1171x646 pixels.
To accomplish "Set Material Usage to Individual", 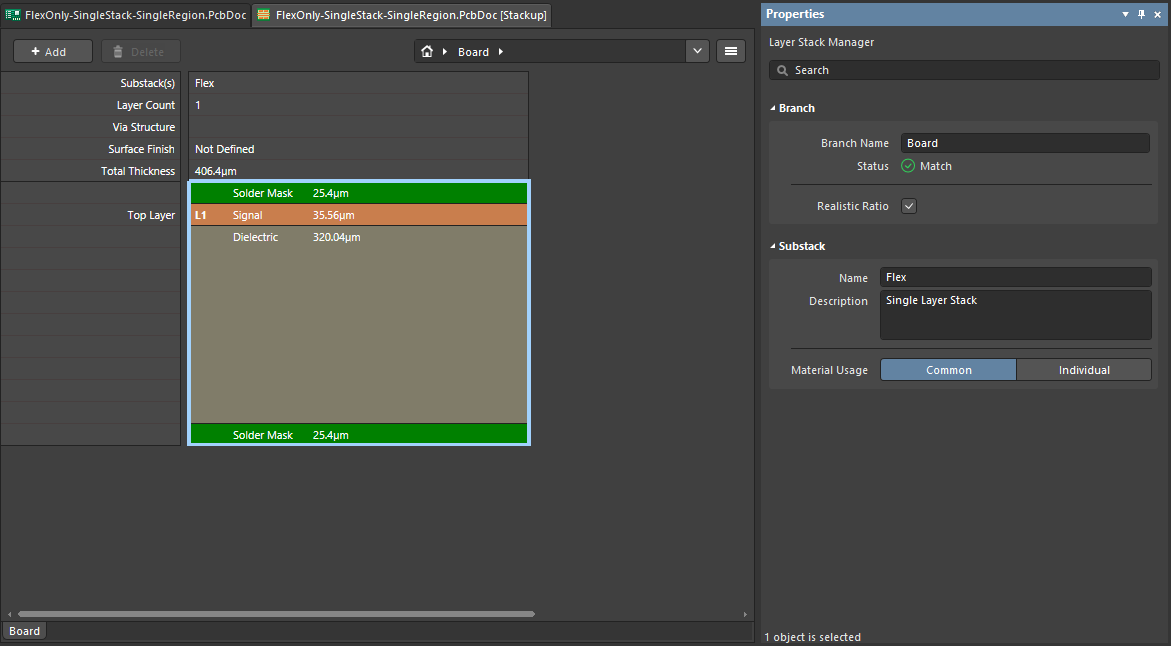I will [1084, 370].
